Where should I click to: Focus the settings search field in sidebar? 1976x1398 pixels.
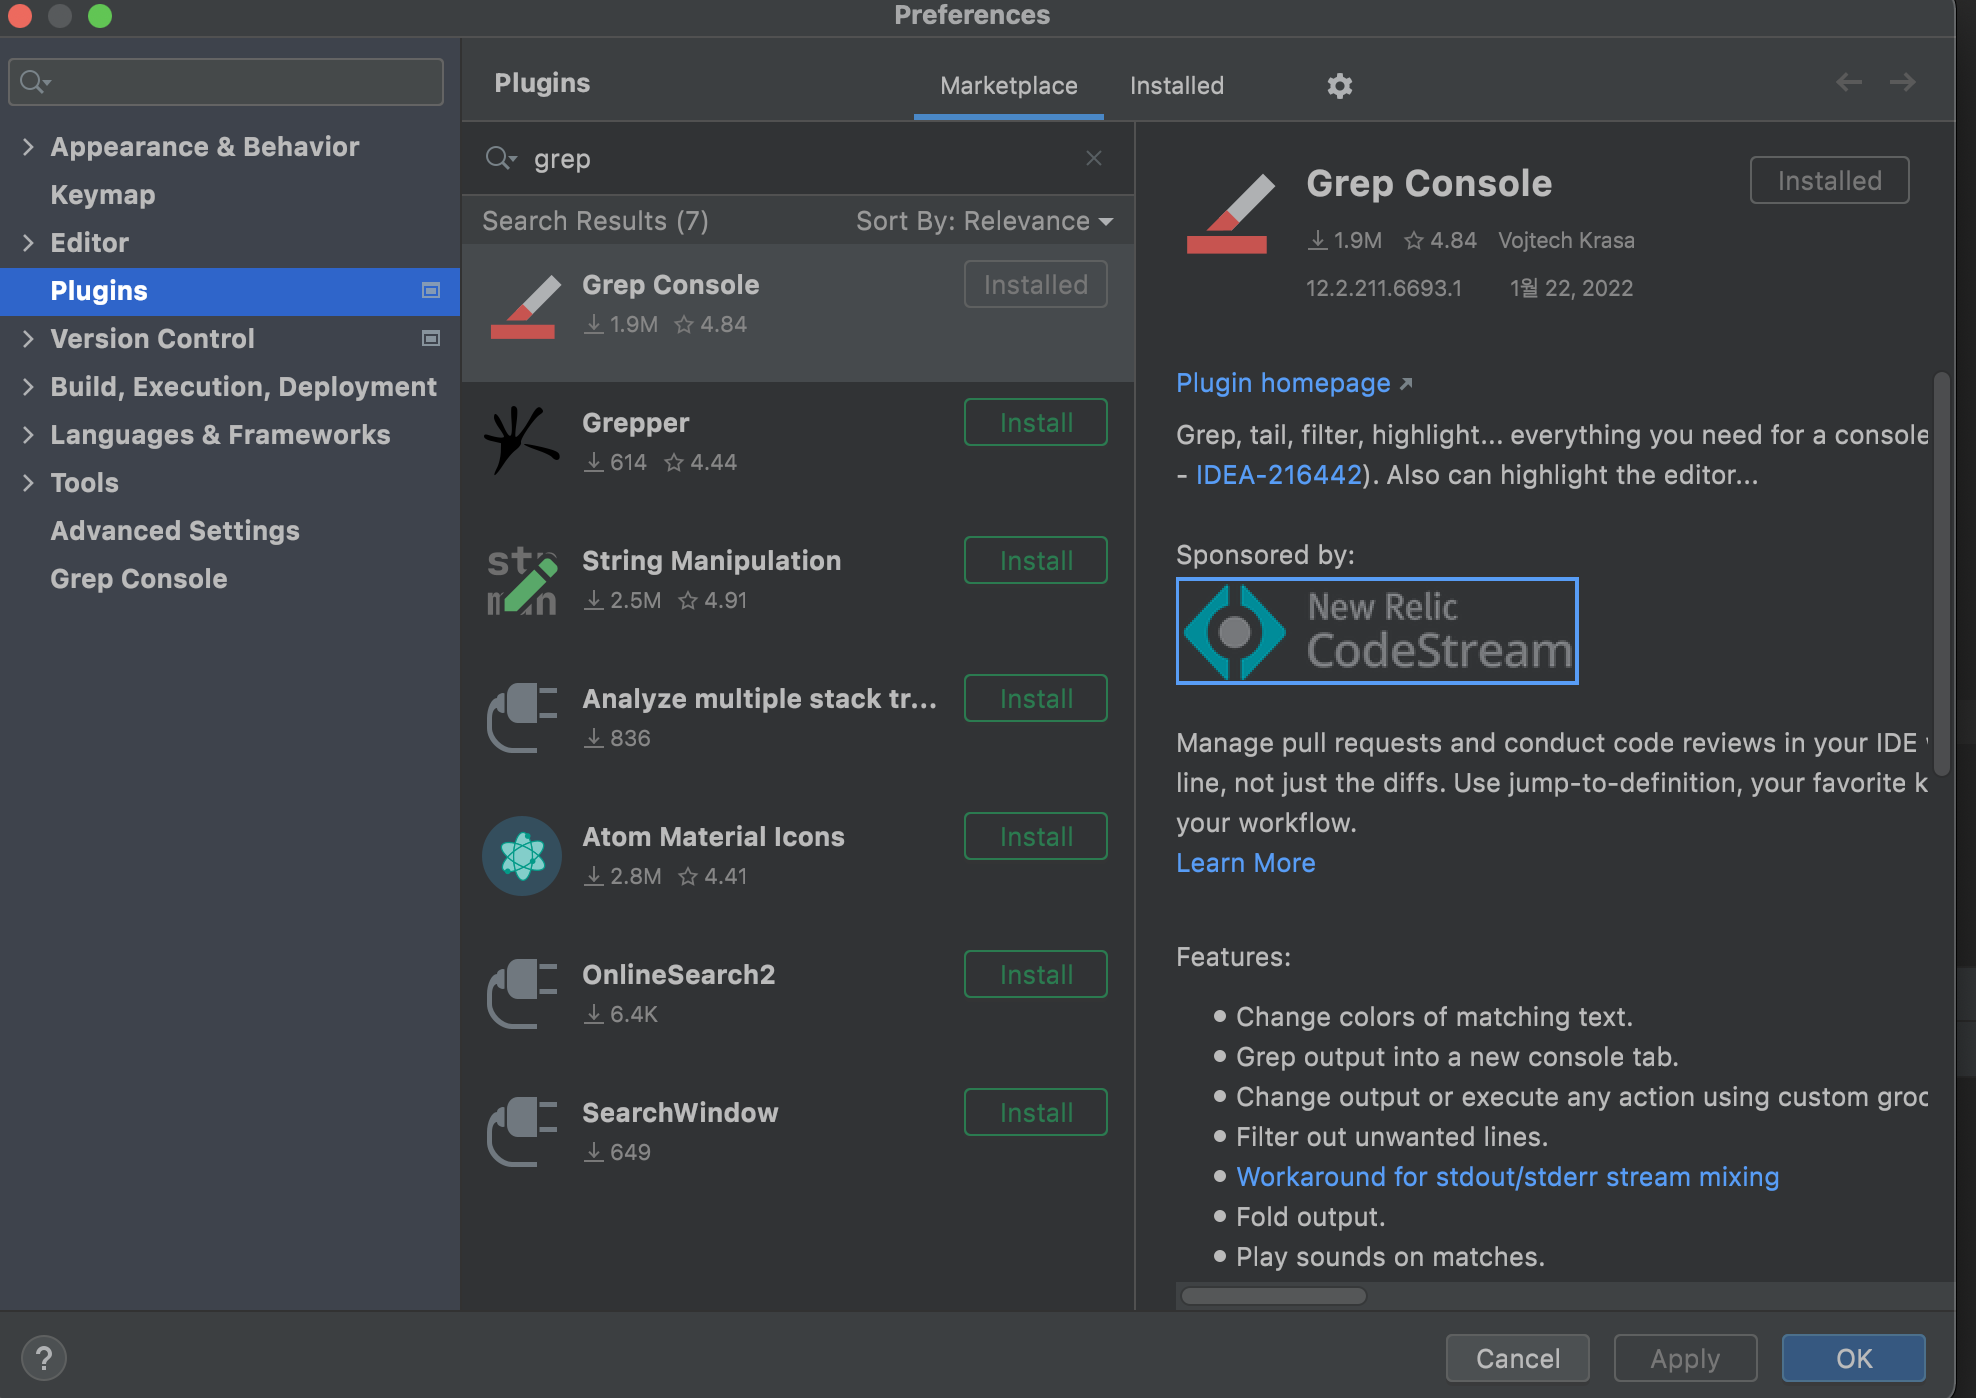(240, 82)
